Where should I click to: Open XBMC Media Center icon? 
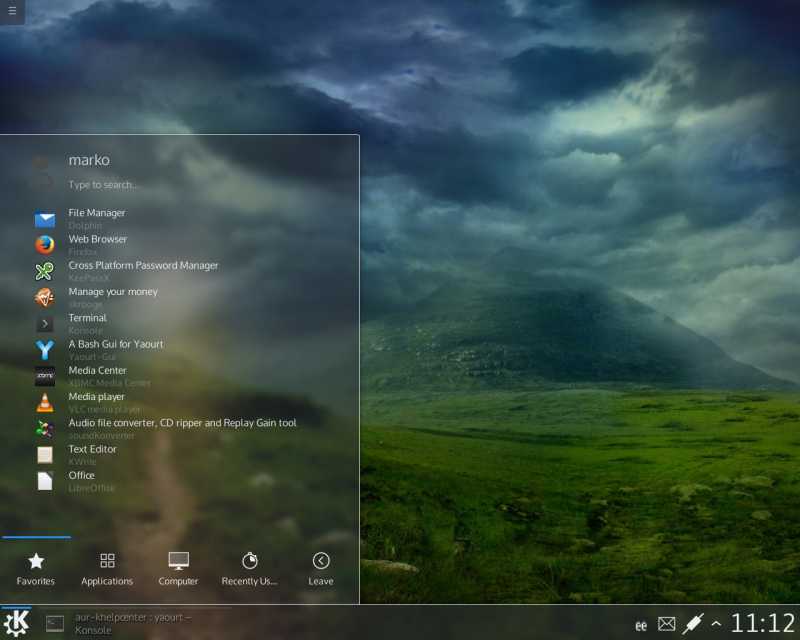[45, 376]
